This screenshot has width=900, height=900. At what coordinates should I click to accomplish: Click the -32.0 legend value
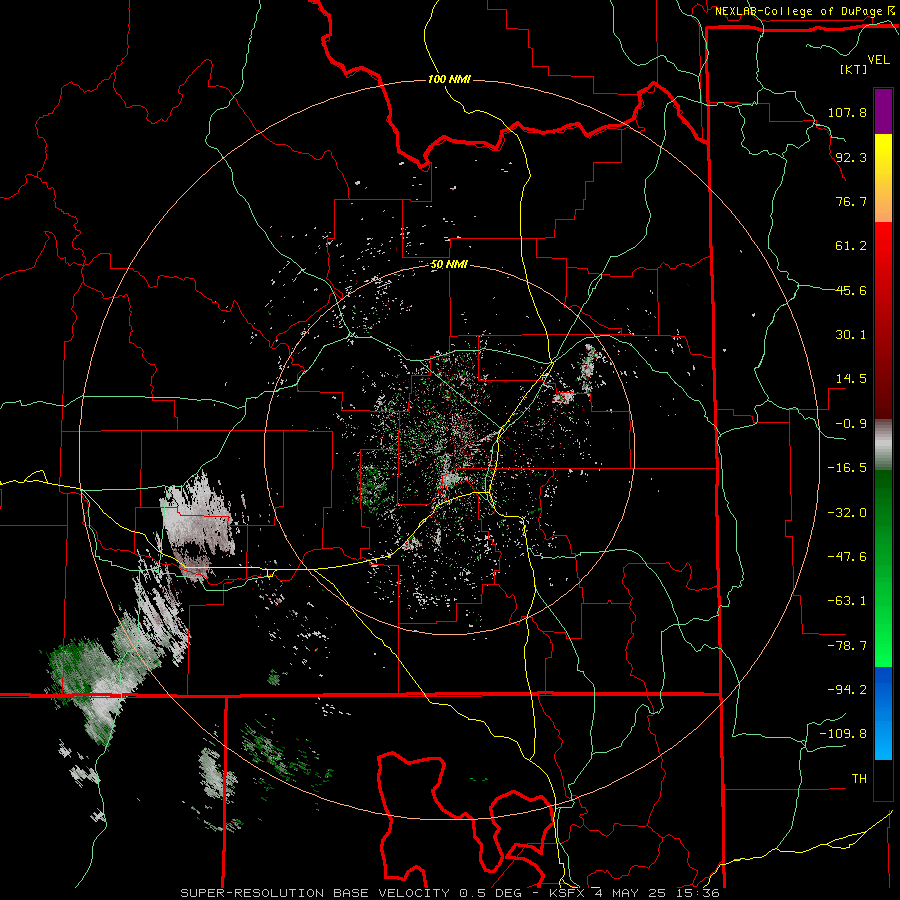pyautogui.click(x=847, y=513)
